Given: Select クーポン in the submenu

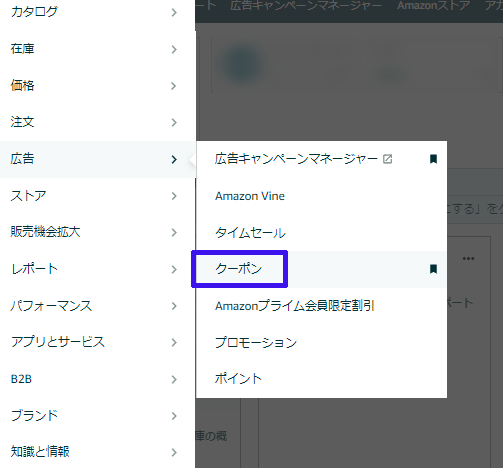Looking at the screenshot, I should [x=239, y=269].
